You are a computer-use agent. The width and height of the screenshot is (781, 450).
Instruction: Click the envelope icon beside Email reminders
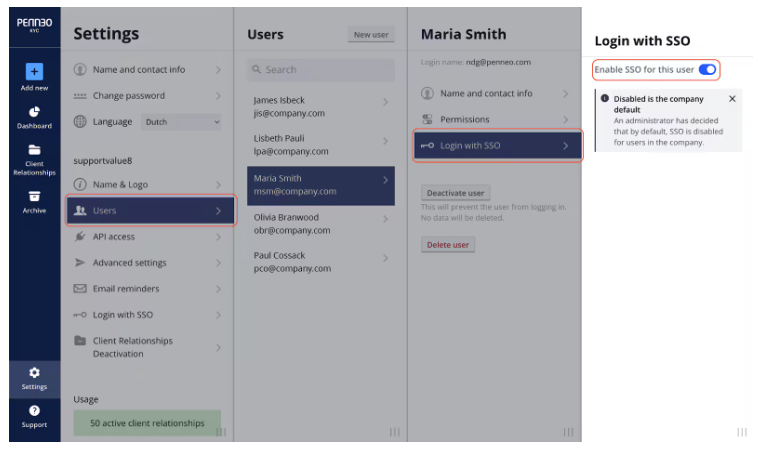(80, 289)
